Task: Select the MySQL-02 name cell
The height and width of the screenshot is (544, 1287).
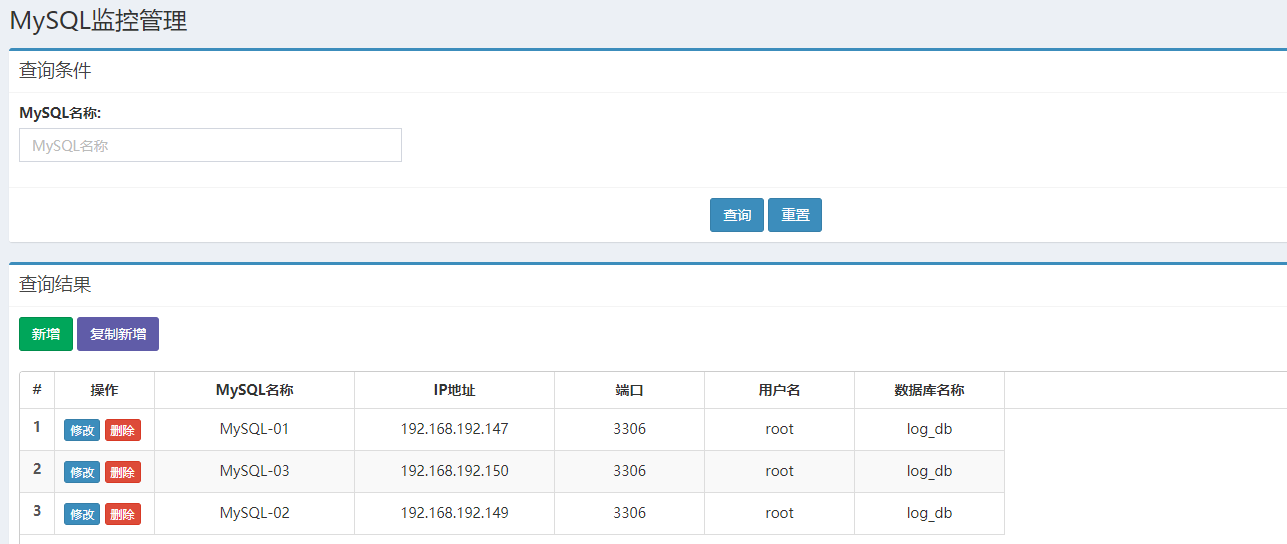Action: [x=255, y=513]
